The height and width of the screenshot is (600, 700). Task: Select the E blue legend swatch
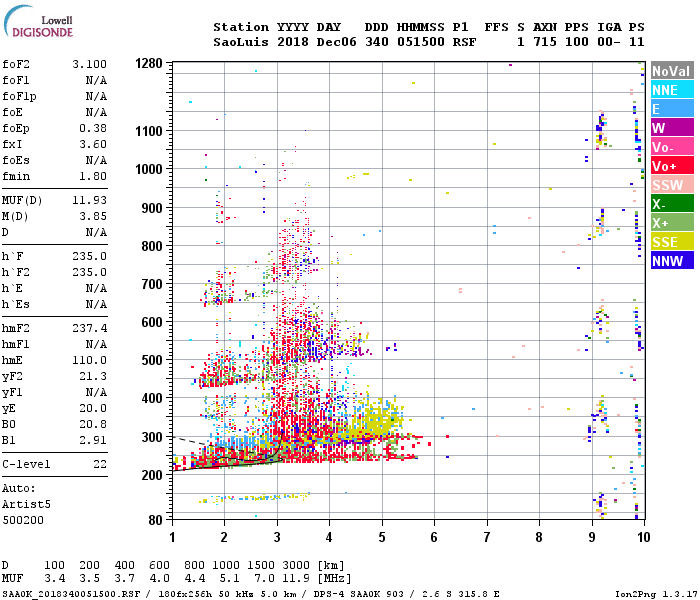point(672,109)
